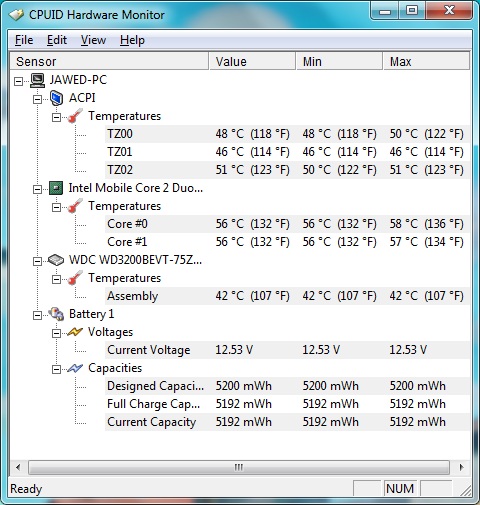
Task: Click the Capacities graph icon
Action: 75,368
